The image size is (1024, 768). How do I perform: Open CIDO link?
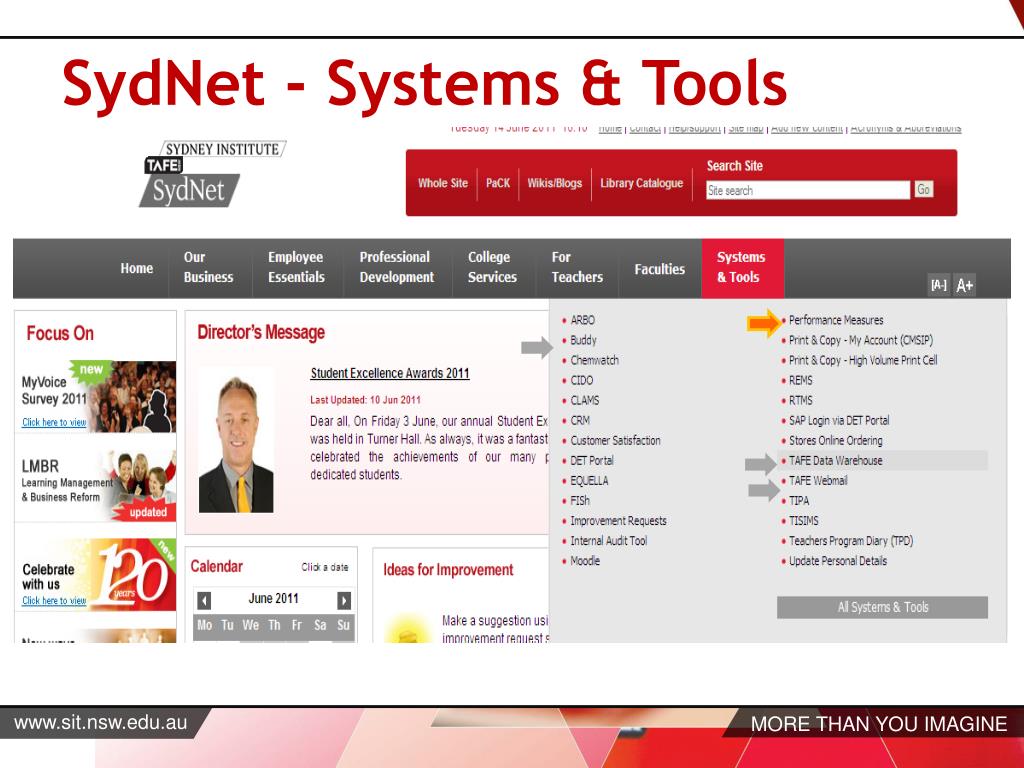point(582,381)
